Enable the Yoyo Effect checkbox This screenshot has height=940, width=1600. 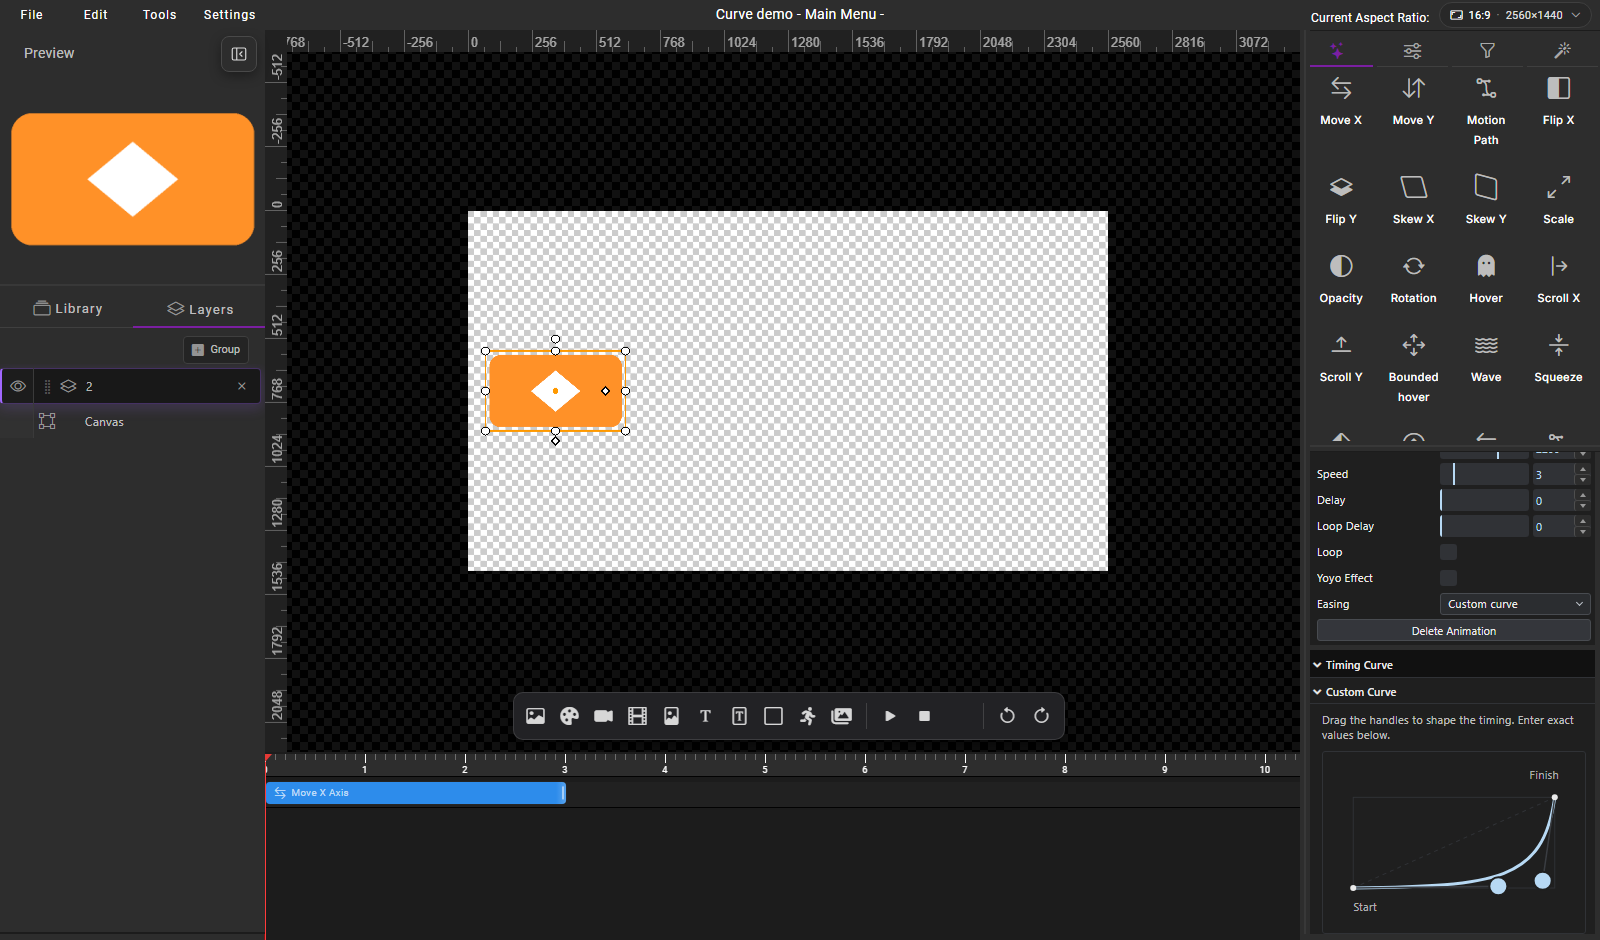(x=1448, y=578)
